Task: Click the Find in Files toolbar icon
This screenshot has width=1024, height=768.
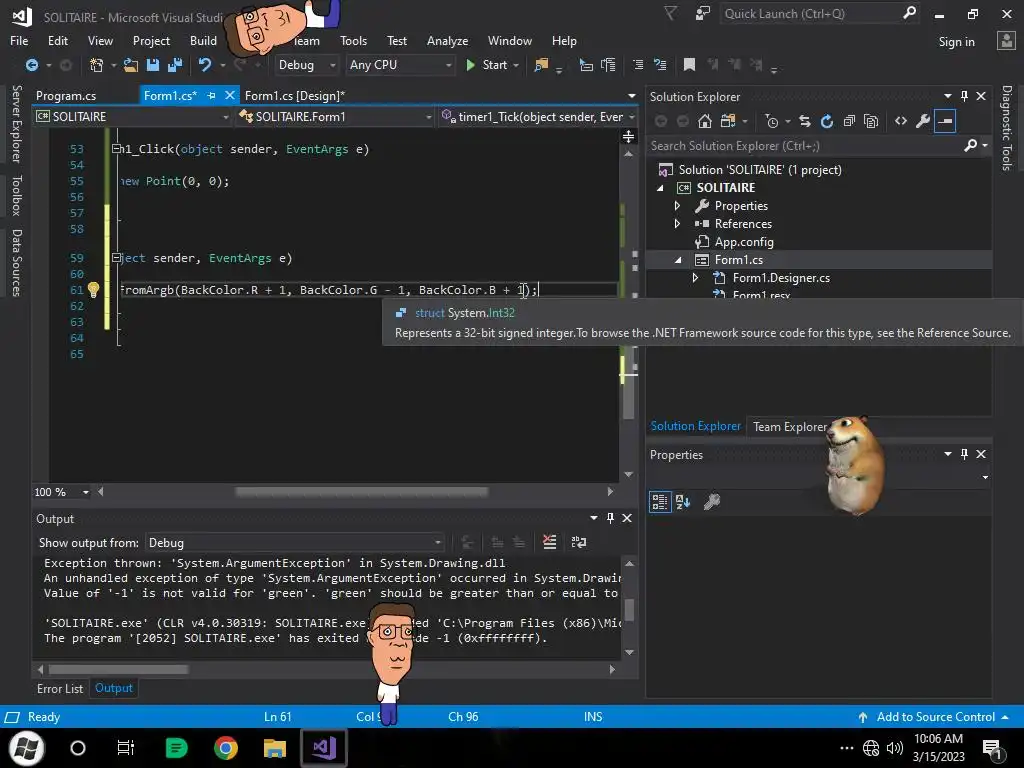Action: [x=541, y=65]
